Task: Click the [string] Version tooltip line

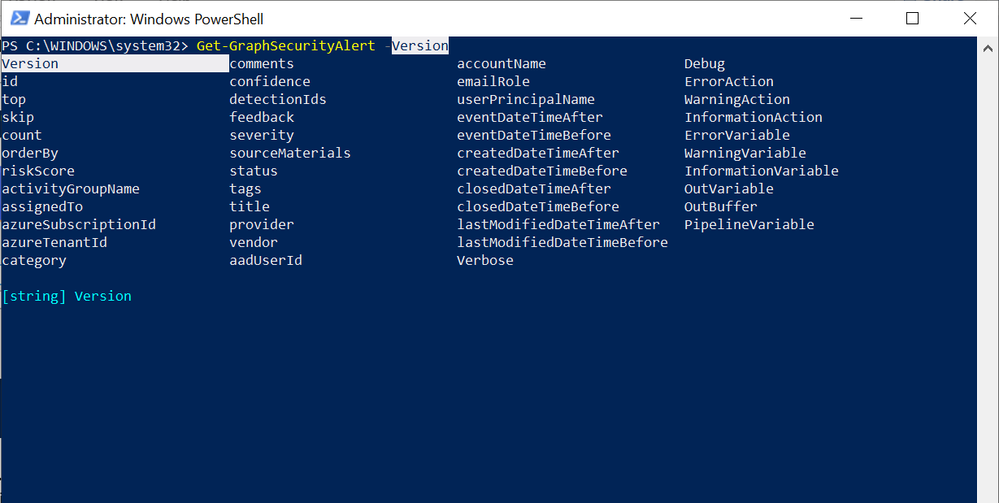Action: click(x=66, y=297)
